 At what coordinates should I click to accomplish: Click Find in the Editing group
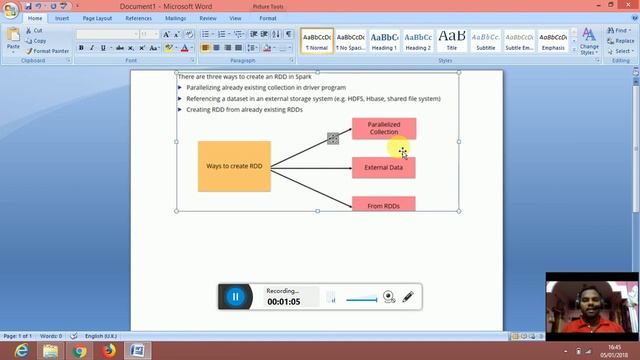pyautogui.click(x=619, y=31)
